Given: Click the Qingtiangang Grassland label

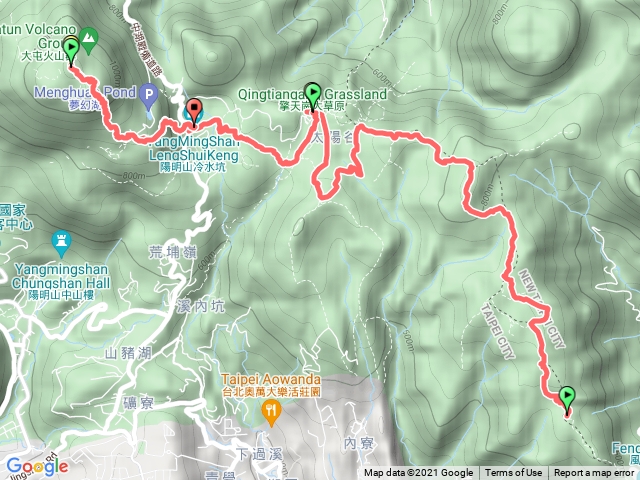Looking at the screenshot, I should tap(312, 94).
